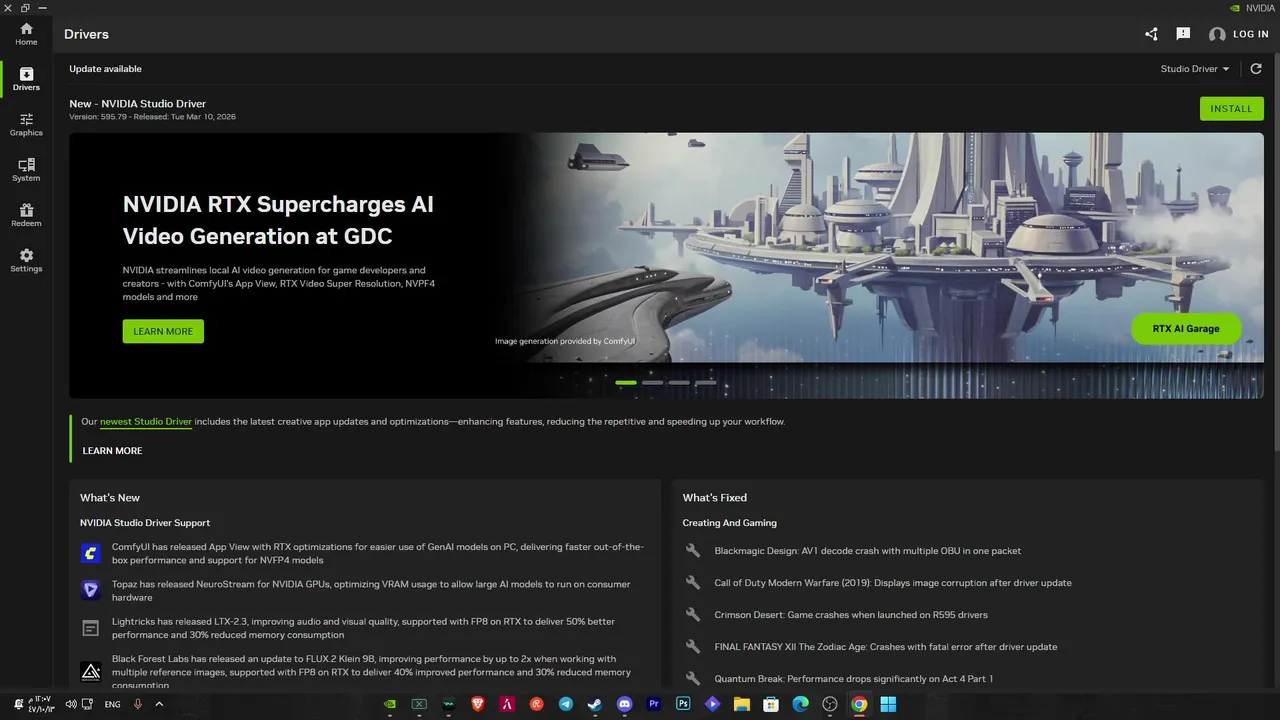
Task: Click LEARN MORE below driver description
Action: (112, 451)
